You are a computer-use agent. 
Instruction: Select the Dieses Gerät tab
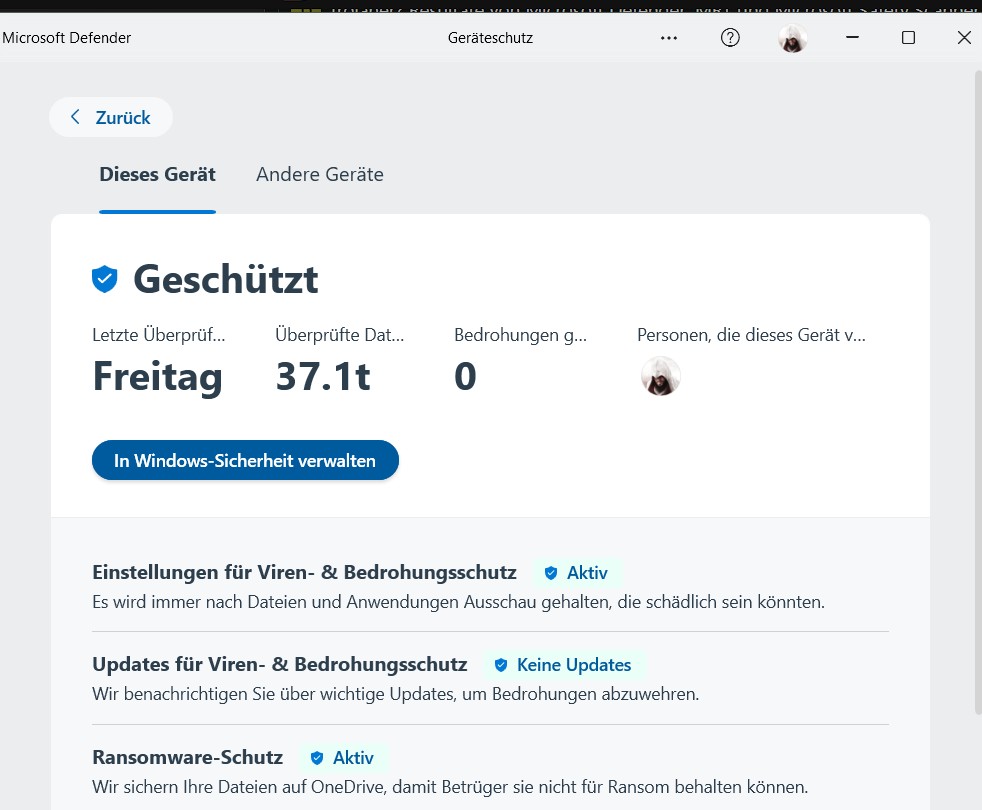pos(157,174)
